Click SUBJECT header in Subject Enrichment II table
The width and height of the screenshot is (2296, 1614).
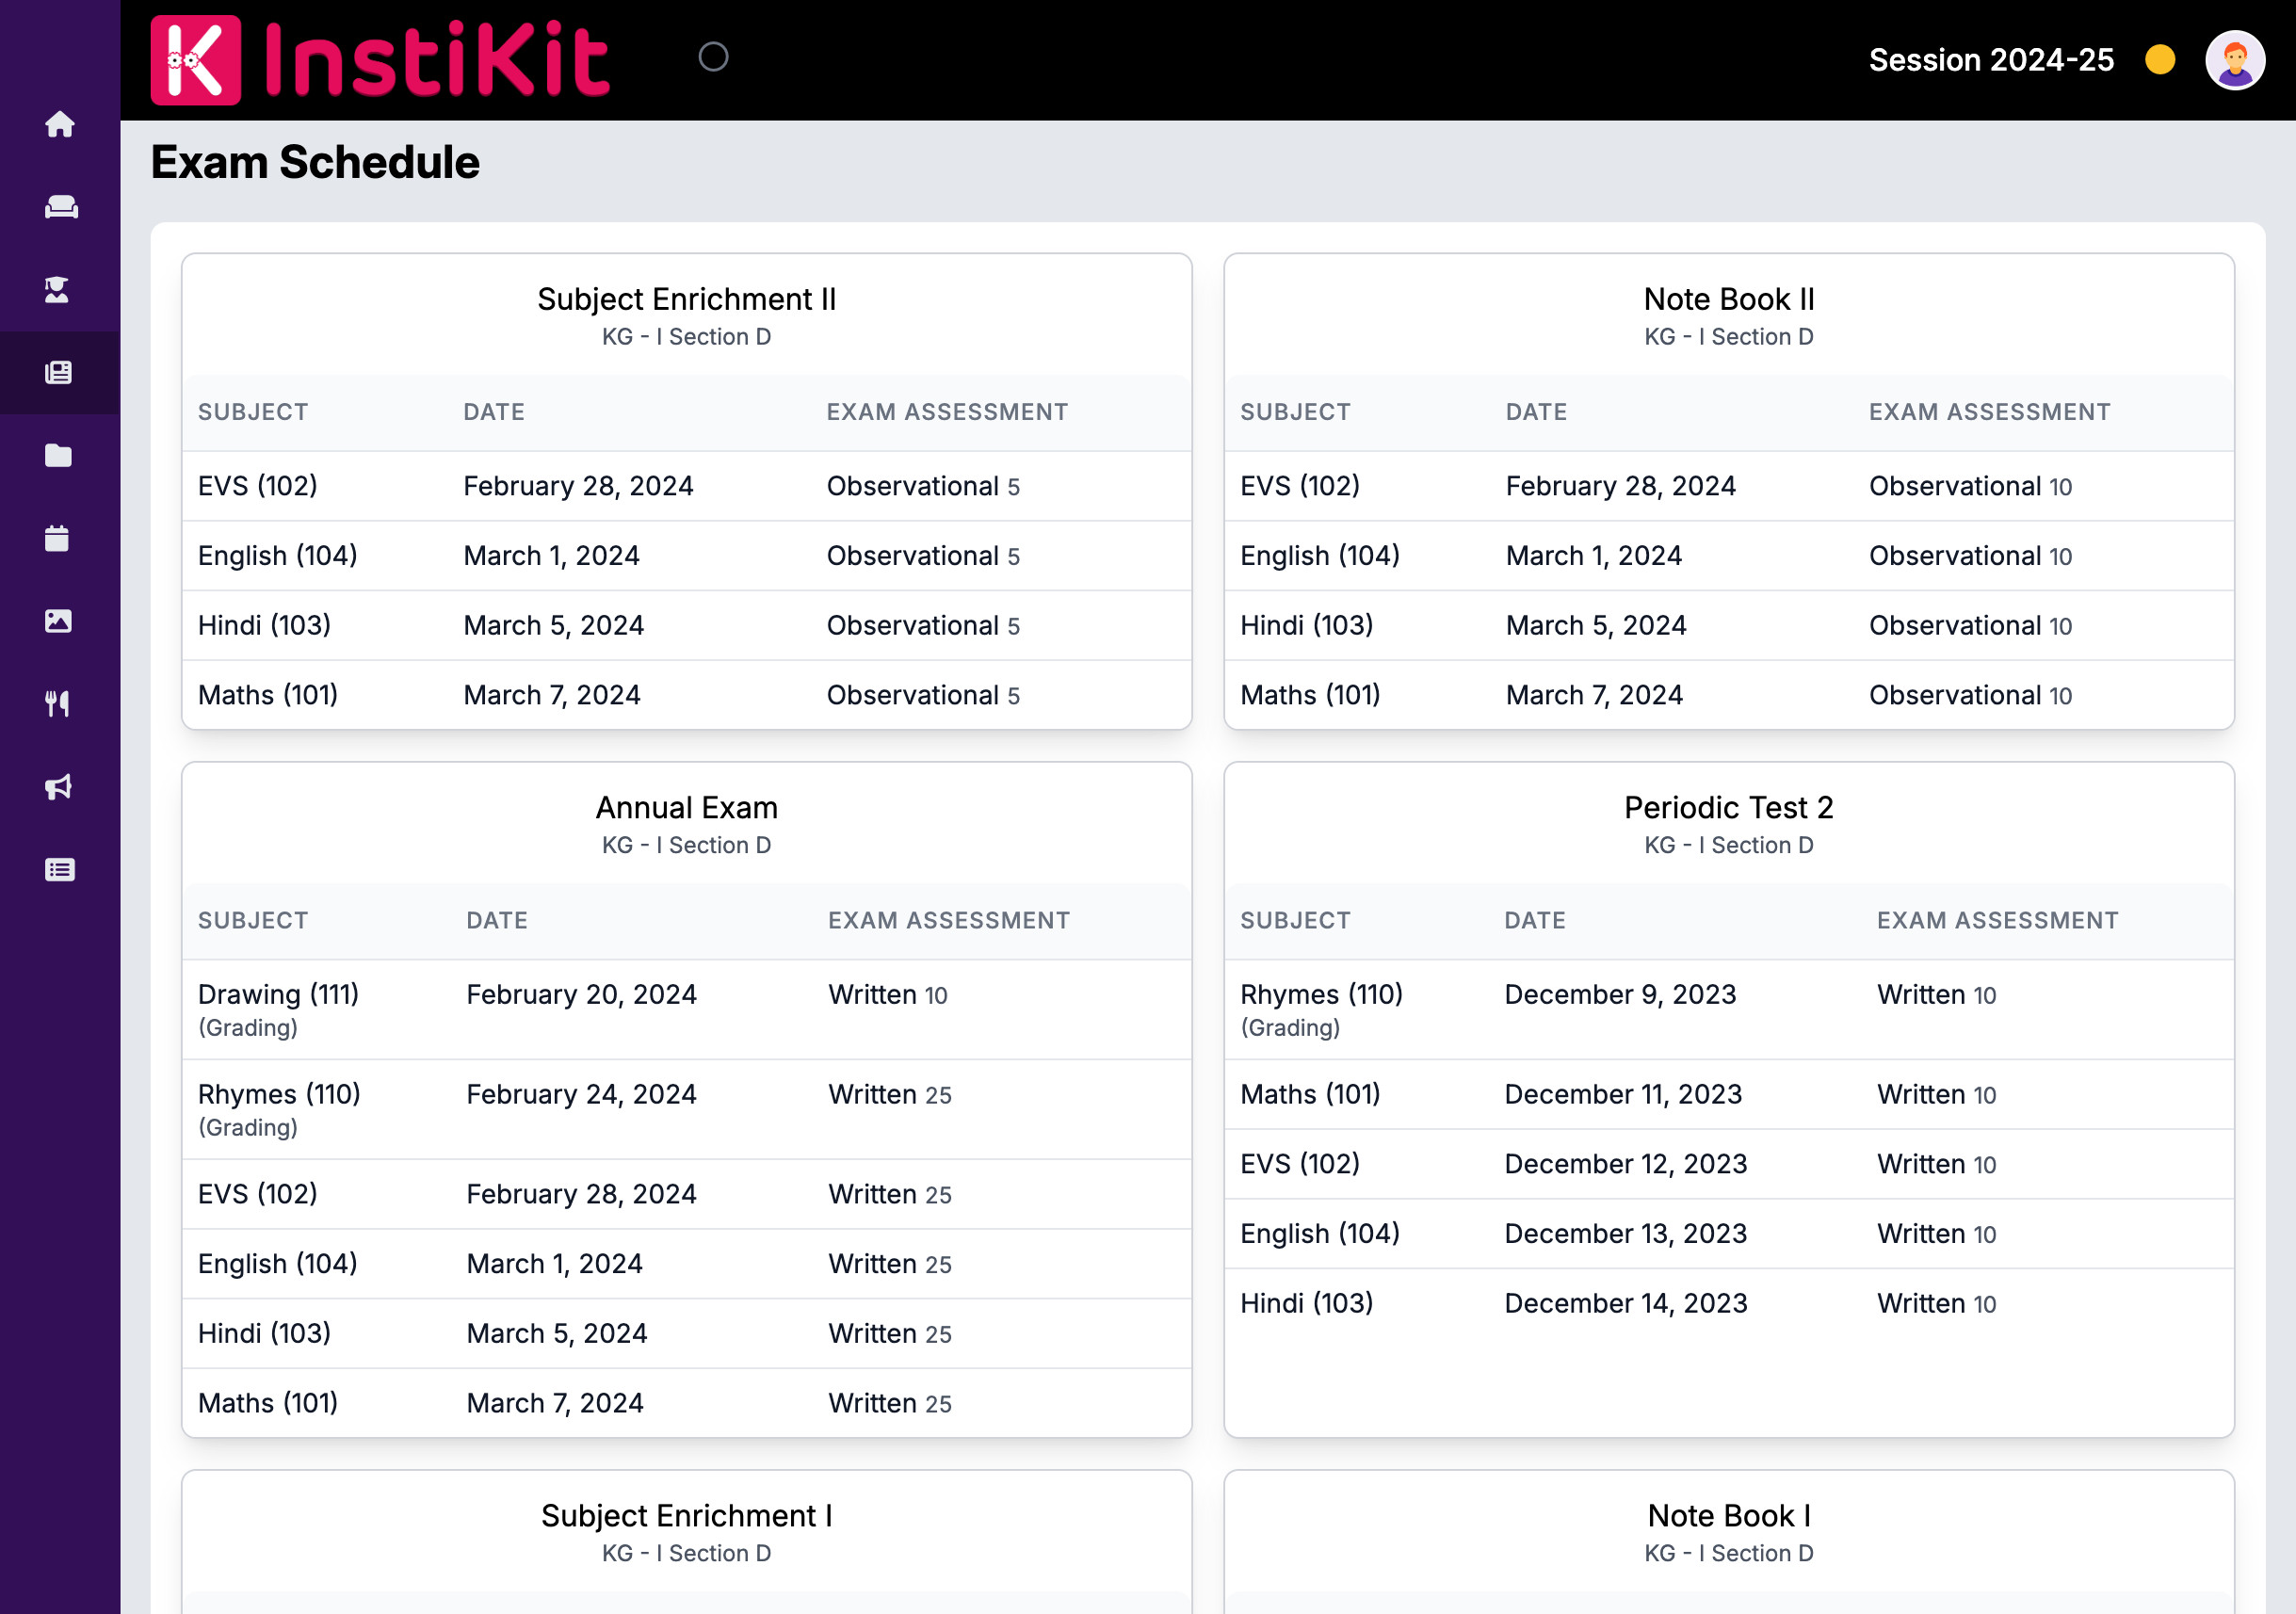click(x=253, y=412)
